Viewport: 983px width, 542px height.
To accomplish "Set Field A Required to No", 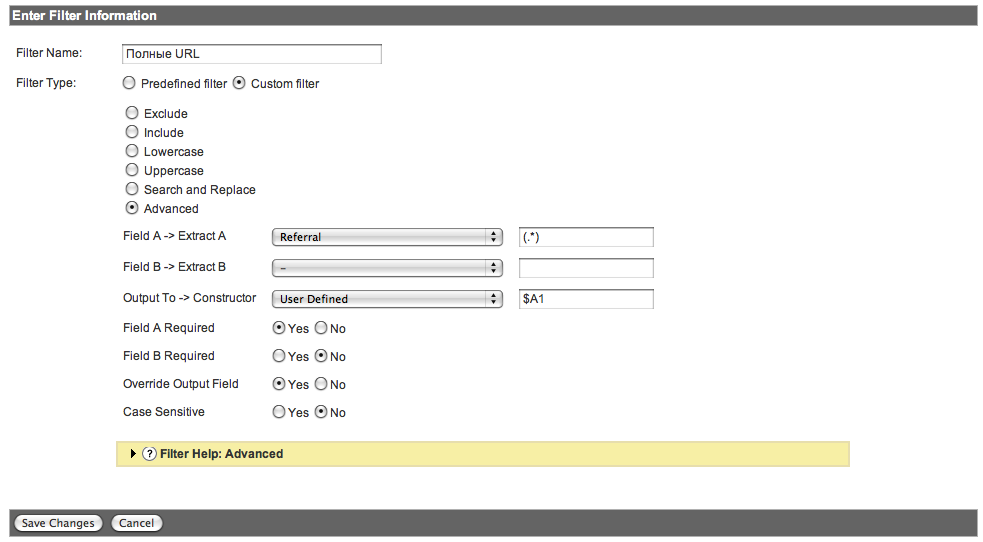I will [321, 328].
